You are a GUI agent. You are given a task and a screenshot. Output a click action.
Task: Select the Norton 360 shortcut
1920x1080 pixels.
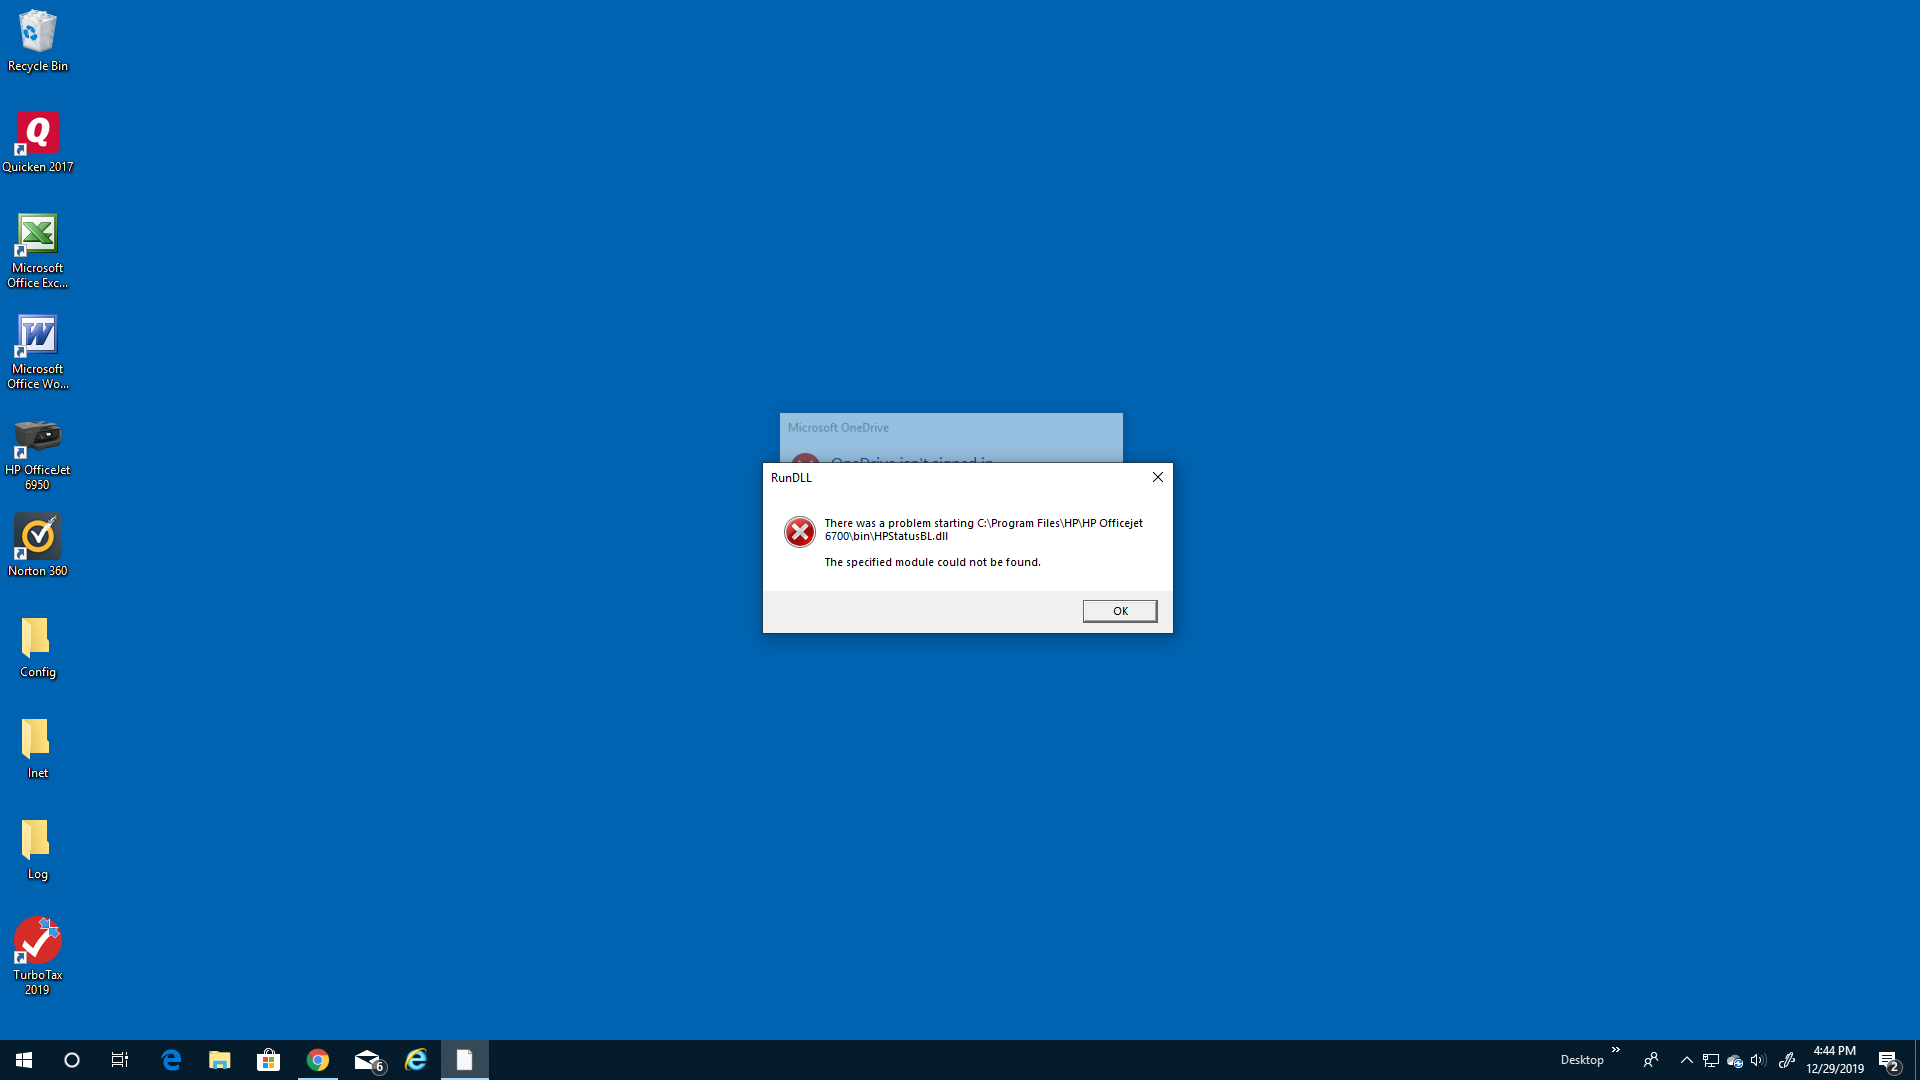[38, 546]
